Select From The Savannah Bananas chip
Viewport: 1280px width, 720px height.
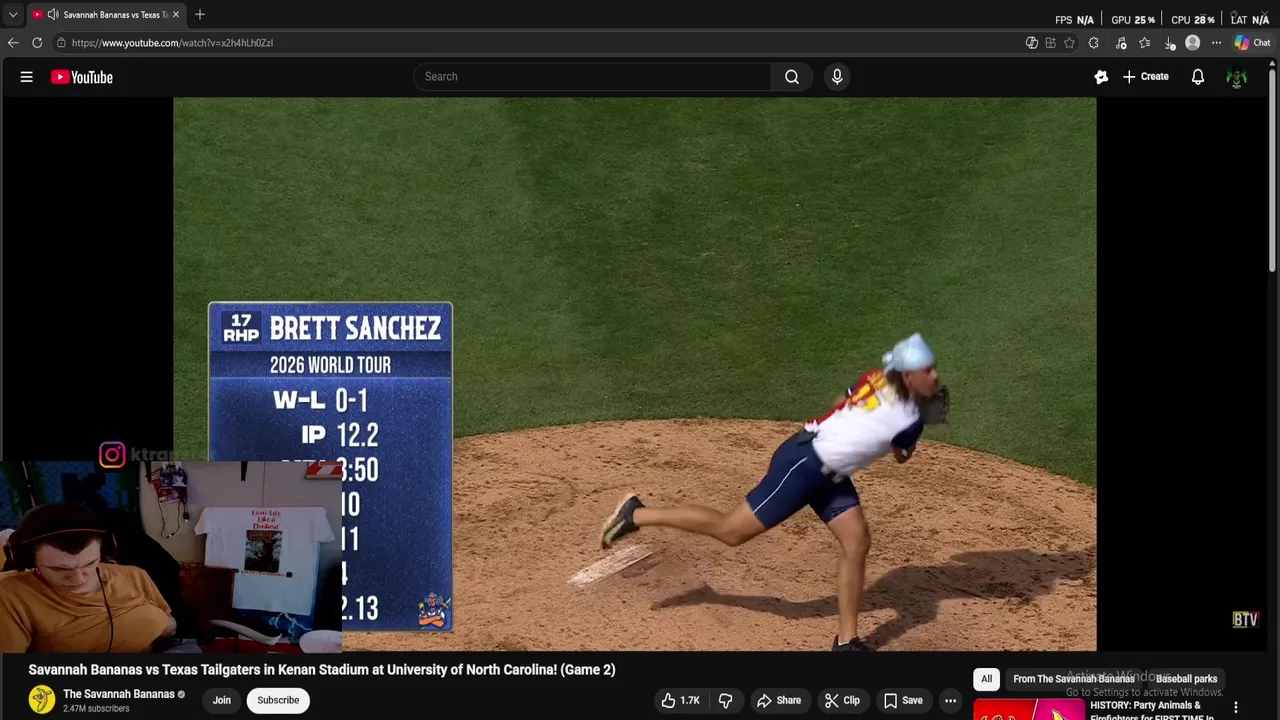(1074, 679)
